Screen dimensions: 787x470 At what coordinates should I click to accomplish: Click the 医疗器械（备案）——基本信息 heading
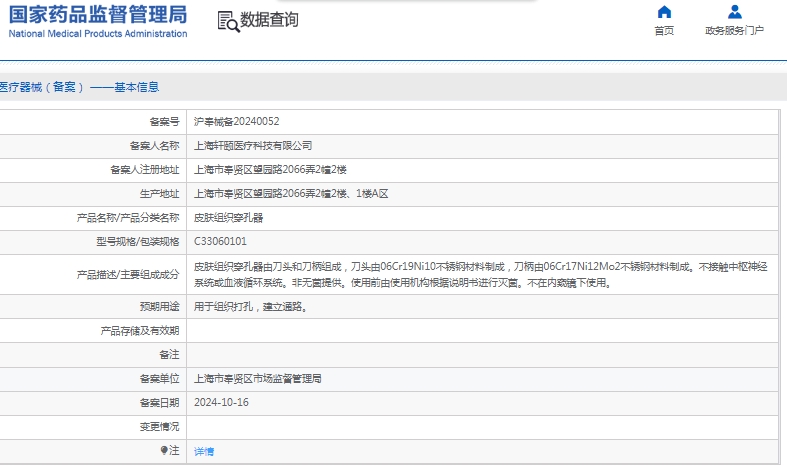coord(79,87)
